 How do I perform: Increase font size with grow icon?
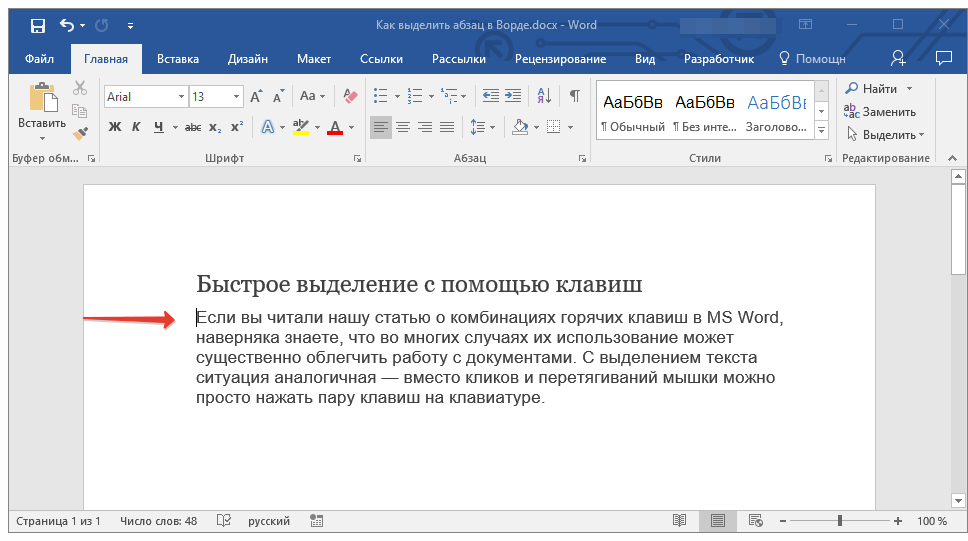pyautogui.click(x=256, y=97)
